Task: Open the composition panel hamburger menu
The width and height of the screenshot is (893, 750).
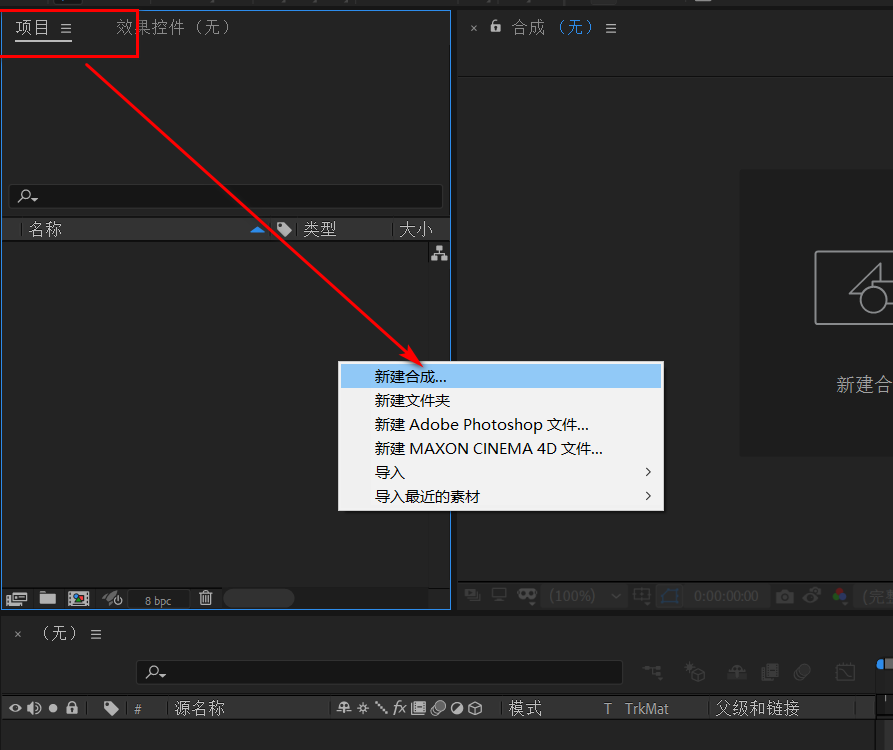Action: click(611, 28)
